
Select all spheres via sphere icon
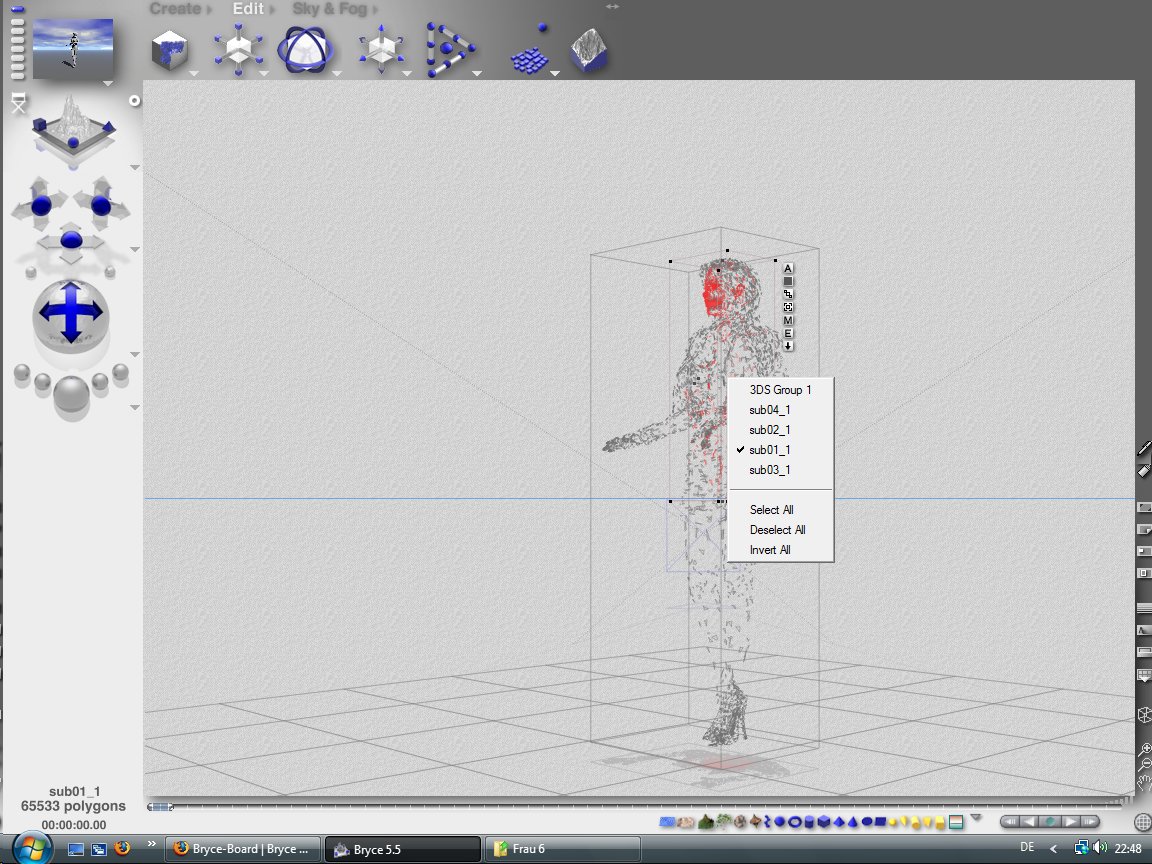[x=780, y=821]
